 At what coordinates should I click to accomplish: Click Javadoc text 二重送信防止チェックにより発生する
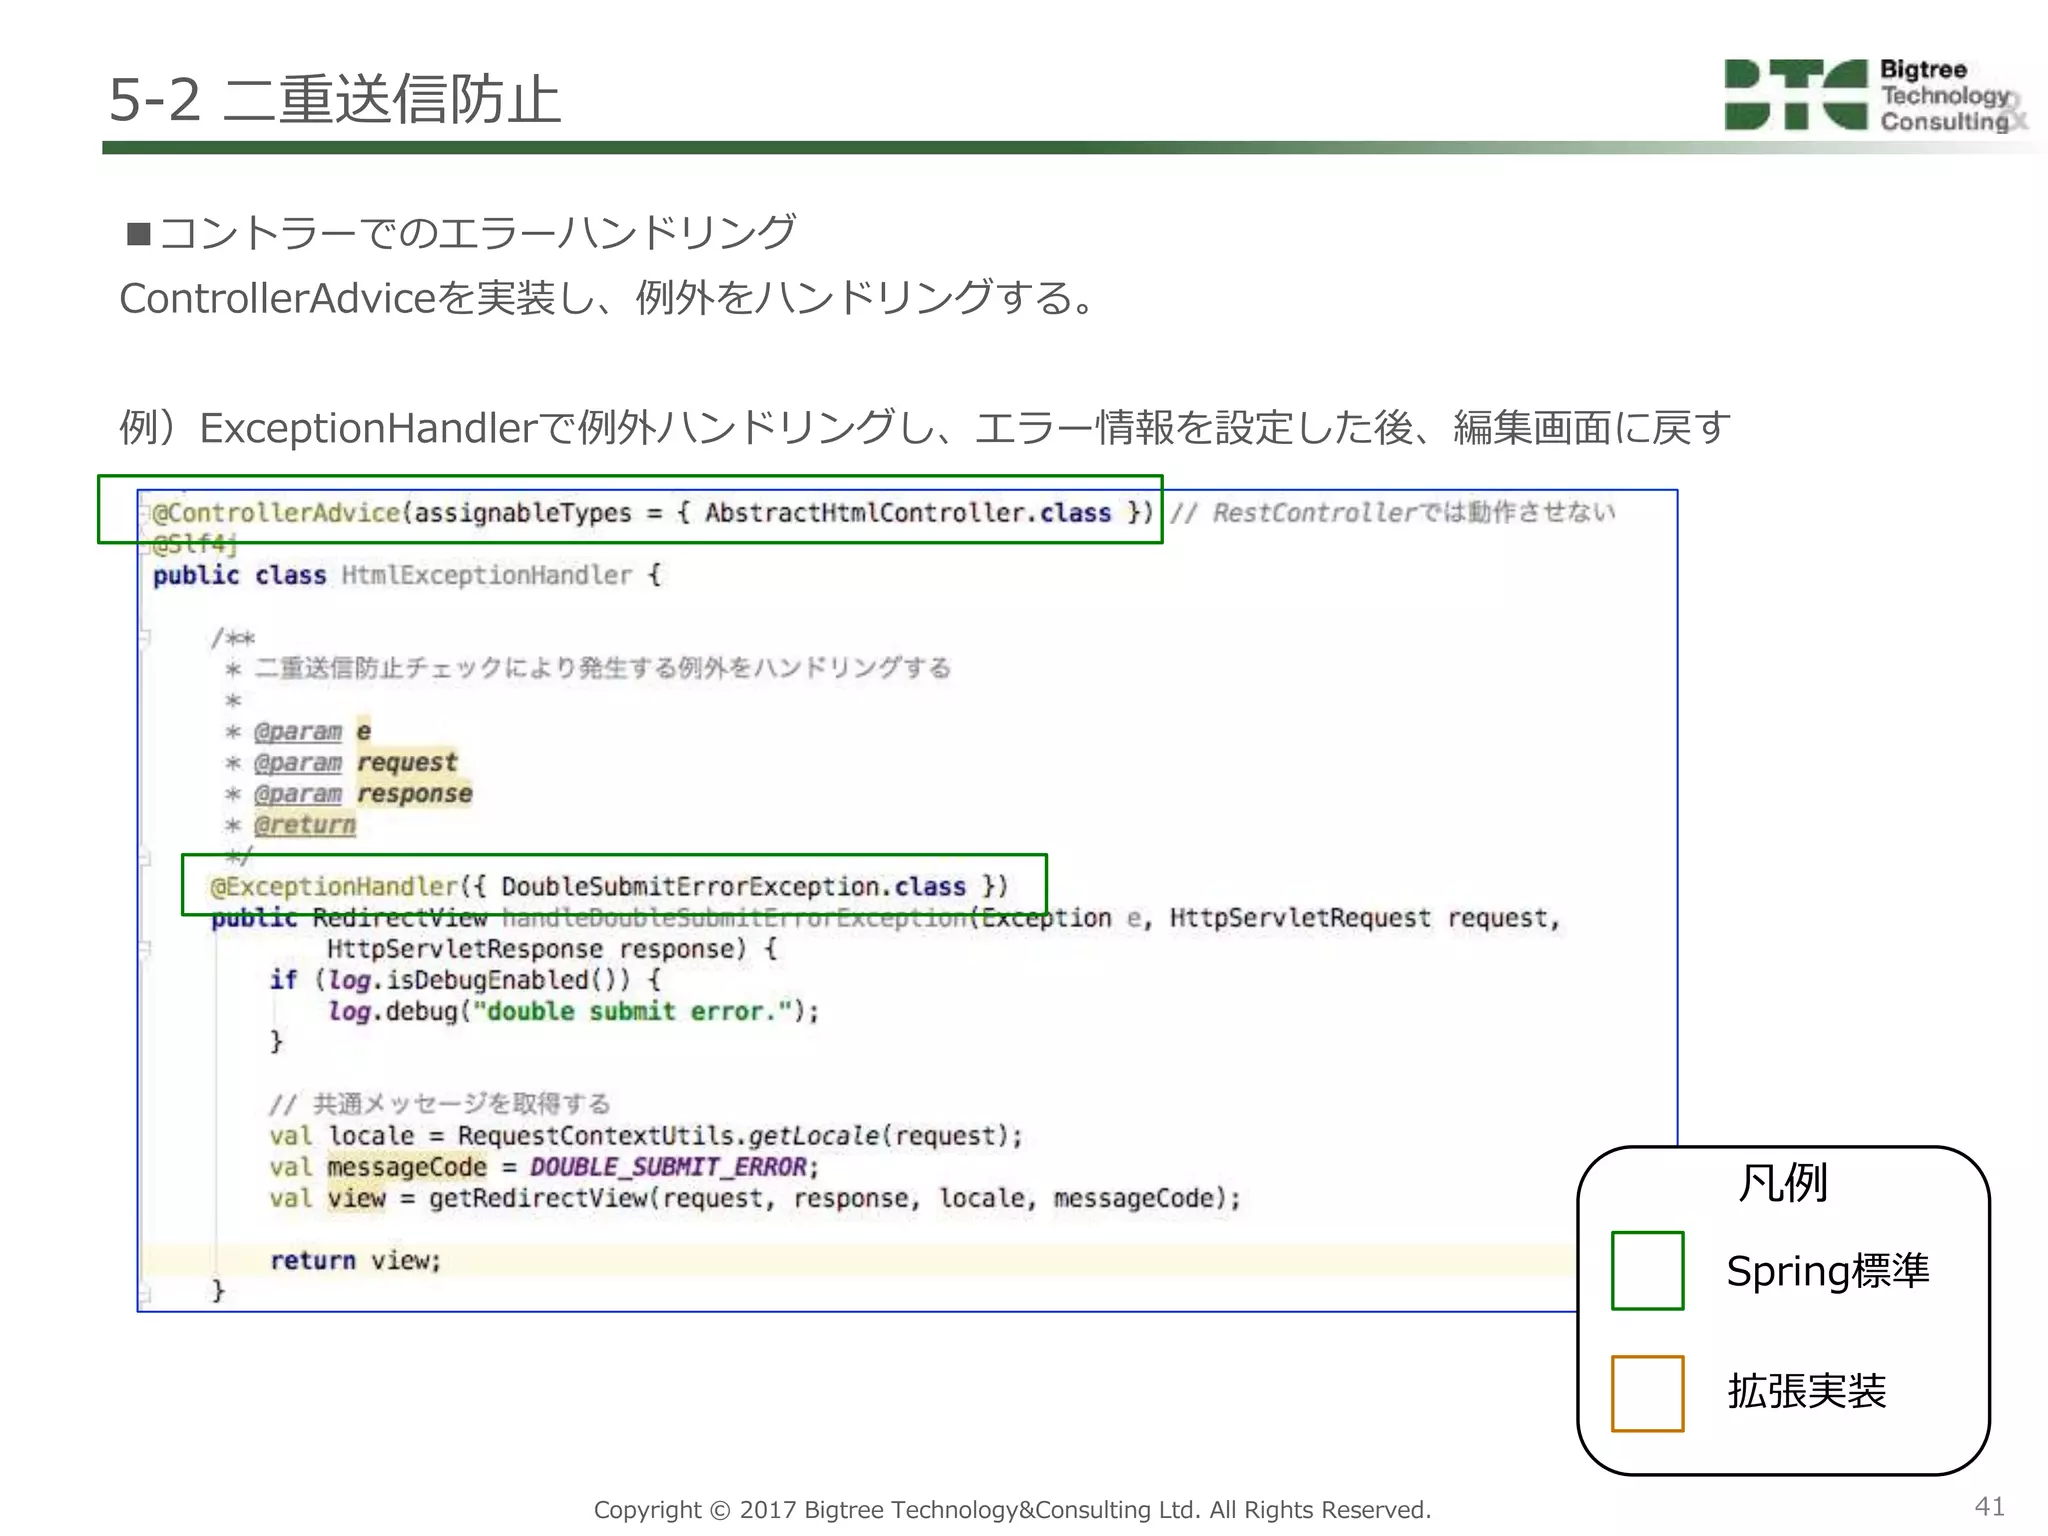click(602, 668)
